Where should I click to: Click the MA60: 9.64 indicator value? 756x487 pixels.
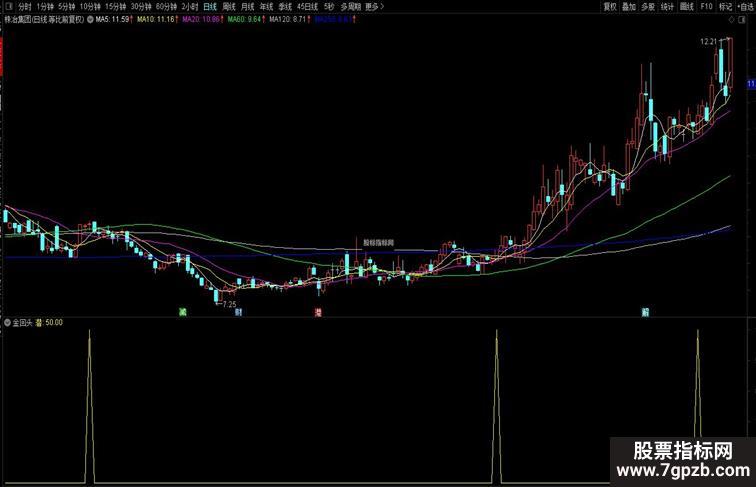point(246,20)
